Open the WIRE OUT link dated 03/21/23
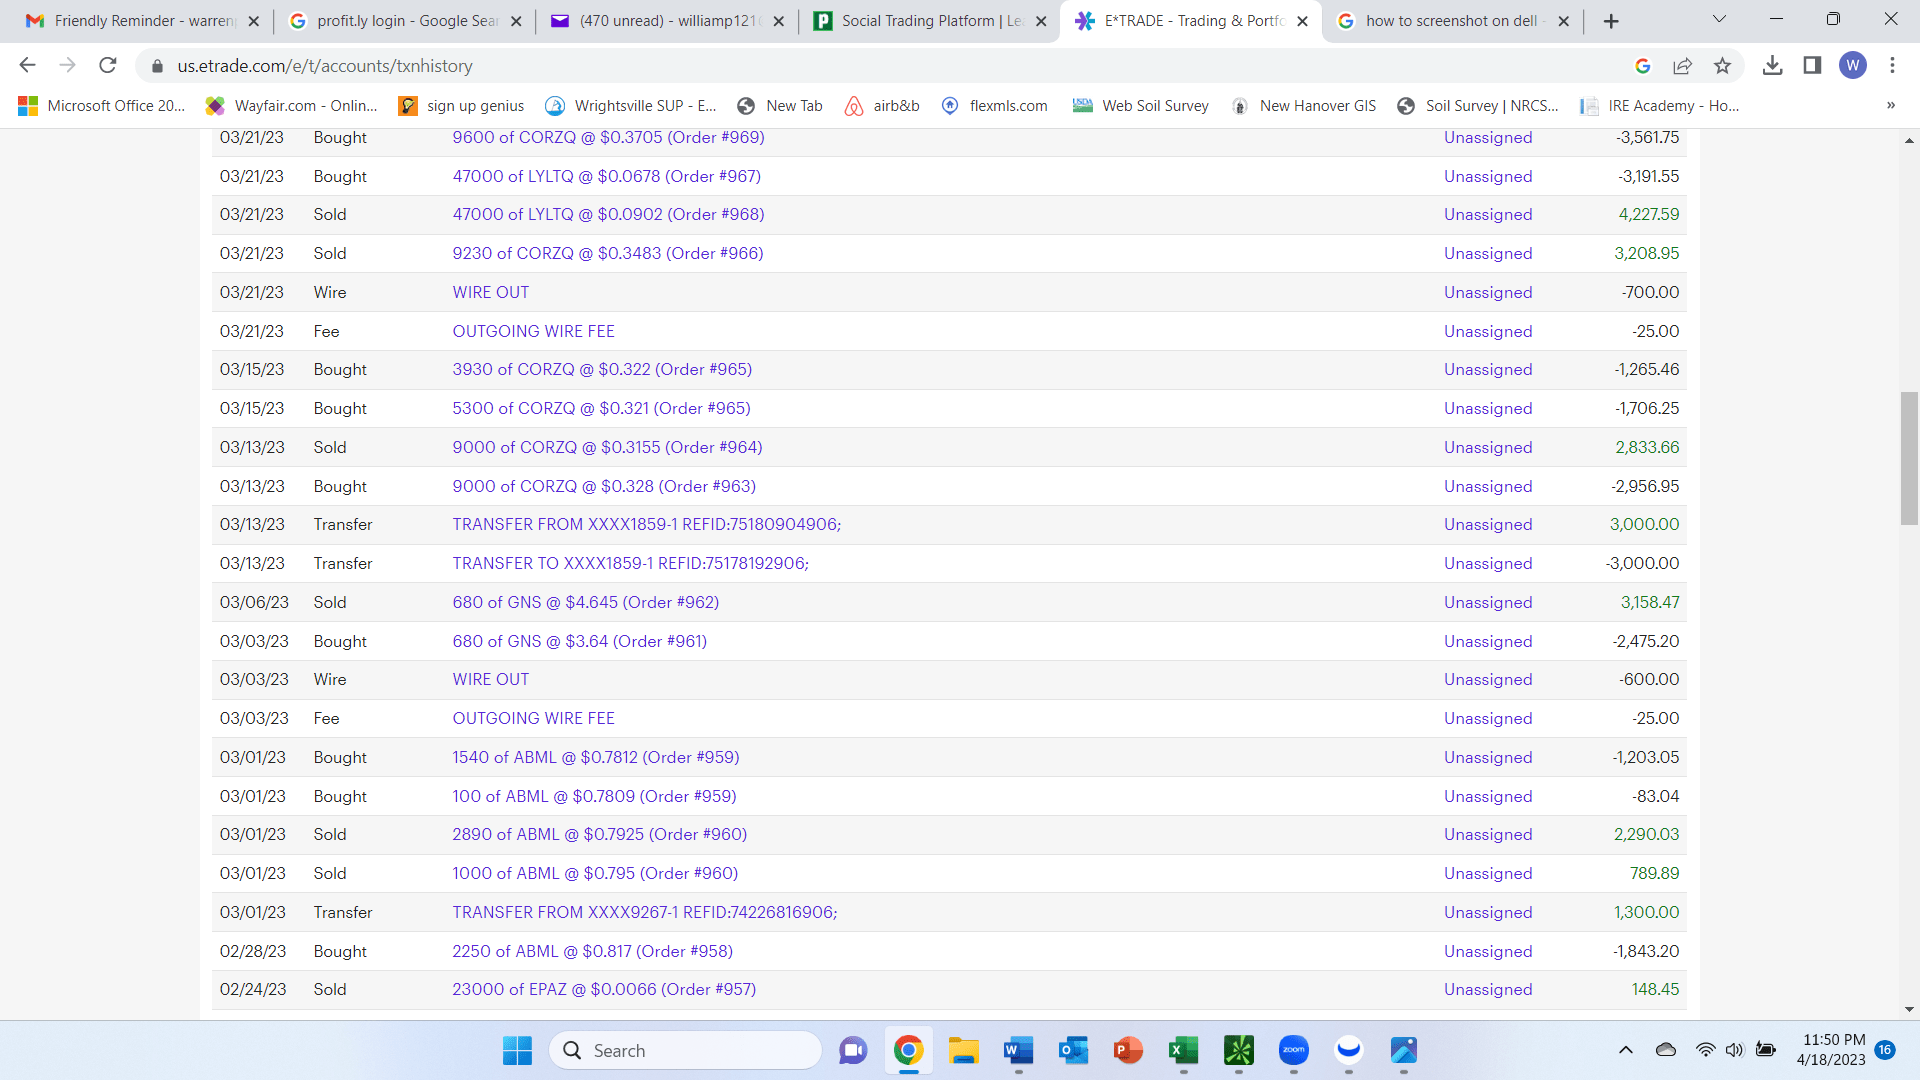The image size is (1920, 1080). [490, 292]
